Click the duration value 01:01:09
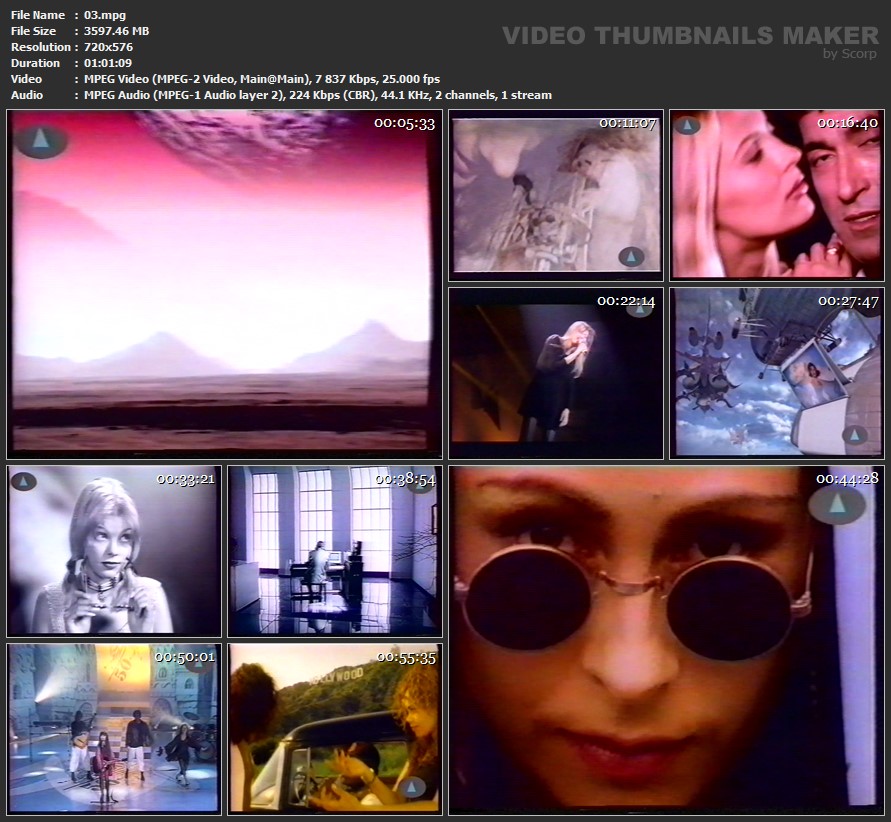This screenshot has width=891, height=822. (x=108, y=63)
